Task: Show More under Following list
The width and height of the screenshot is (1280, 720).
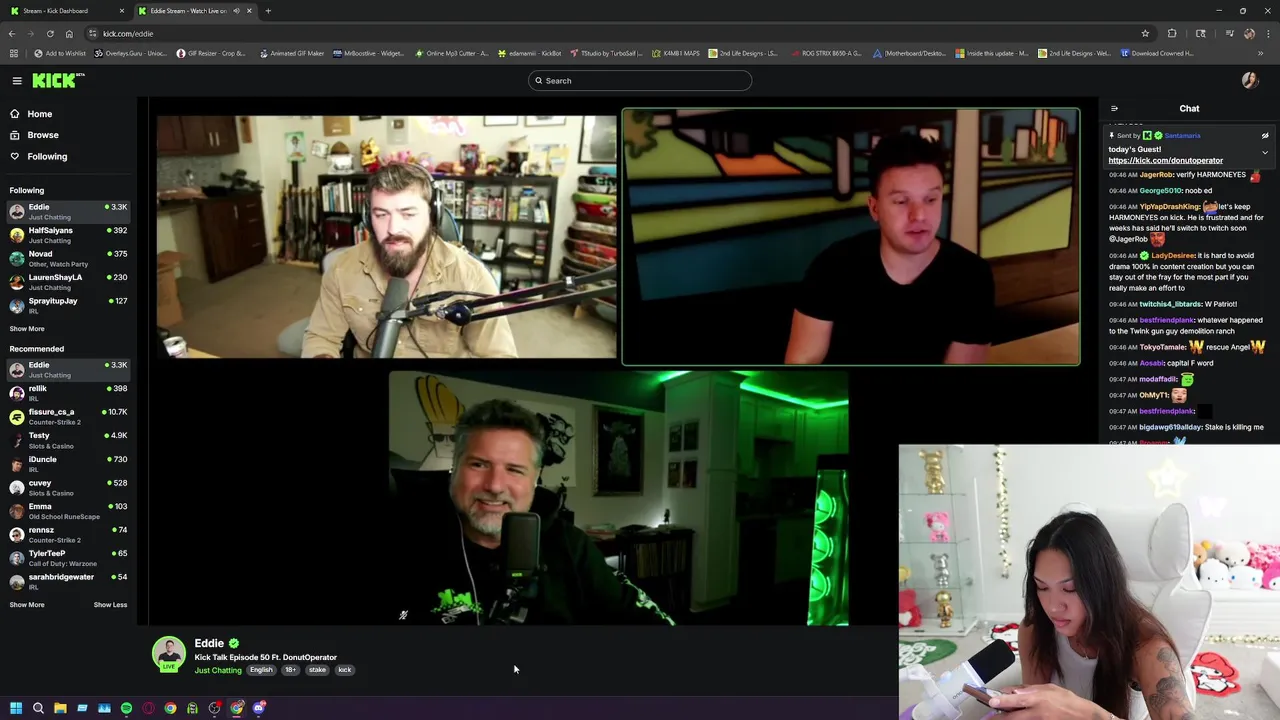Action: click(x=27, y=329)
